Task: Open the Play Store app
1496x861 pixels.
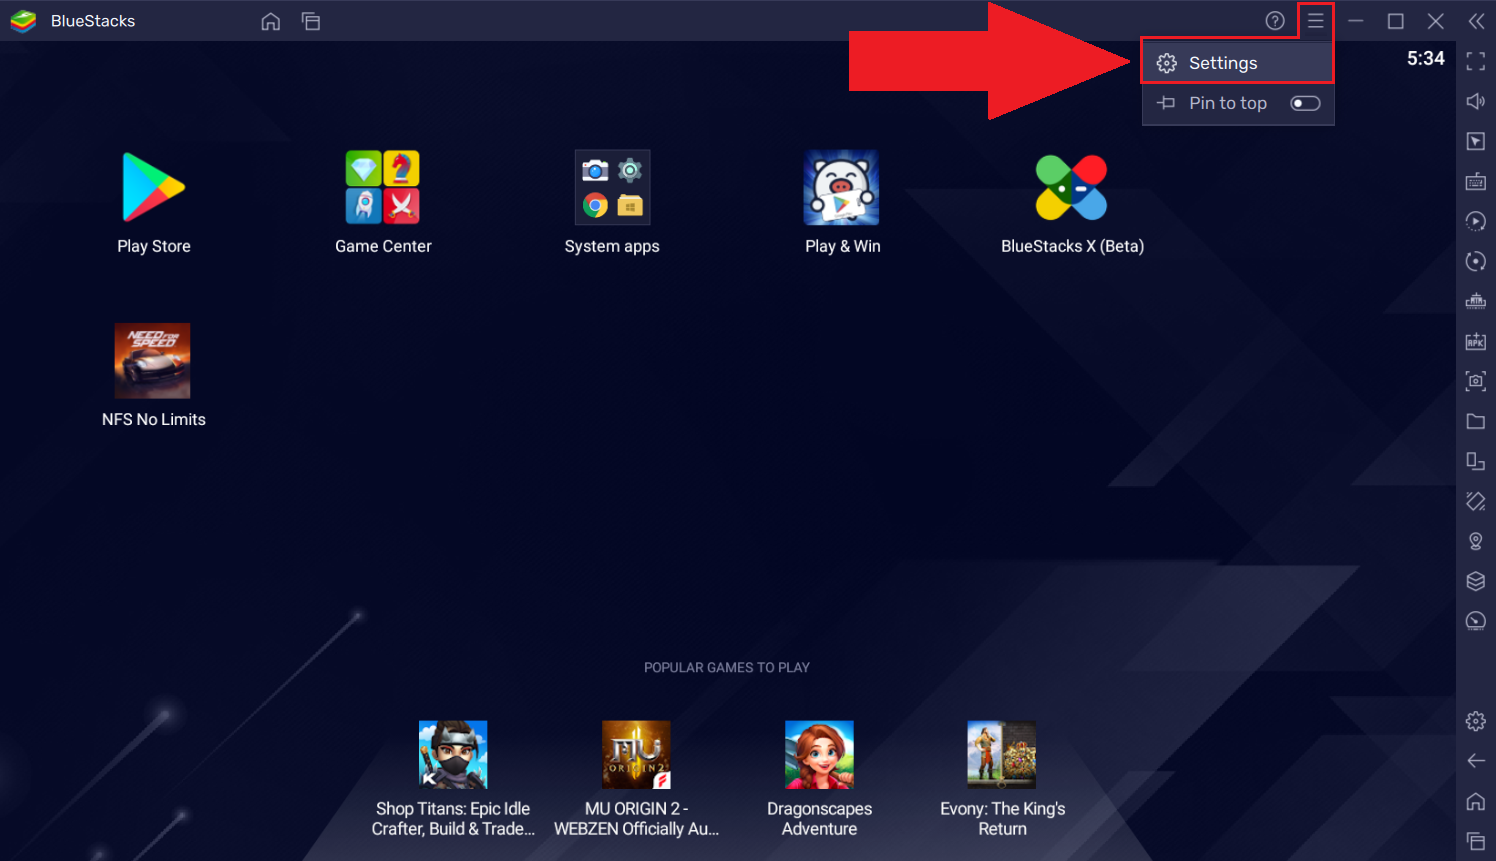Action: click(153, 187)
